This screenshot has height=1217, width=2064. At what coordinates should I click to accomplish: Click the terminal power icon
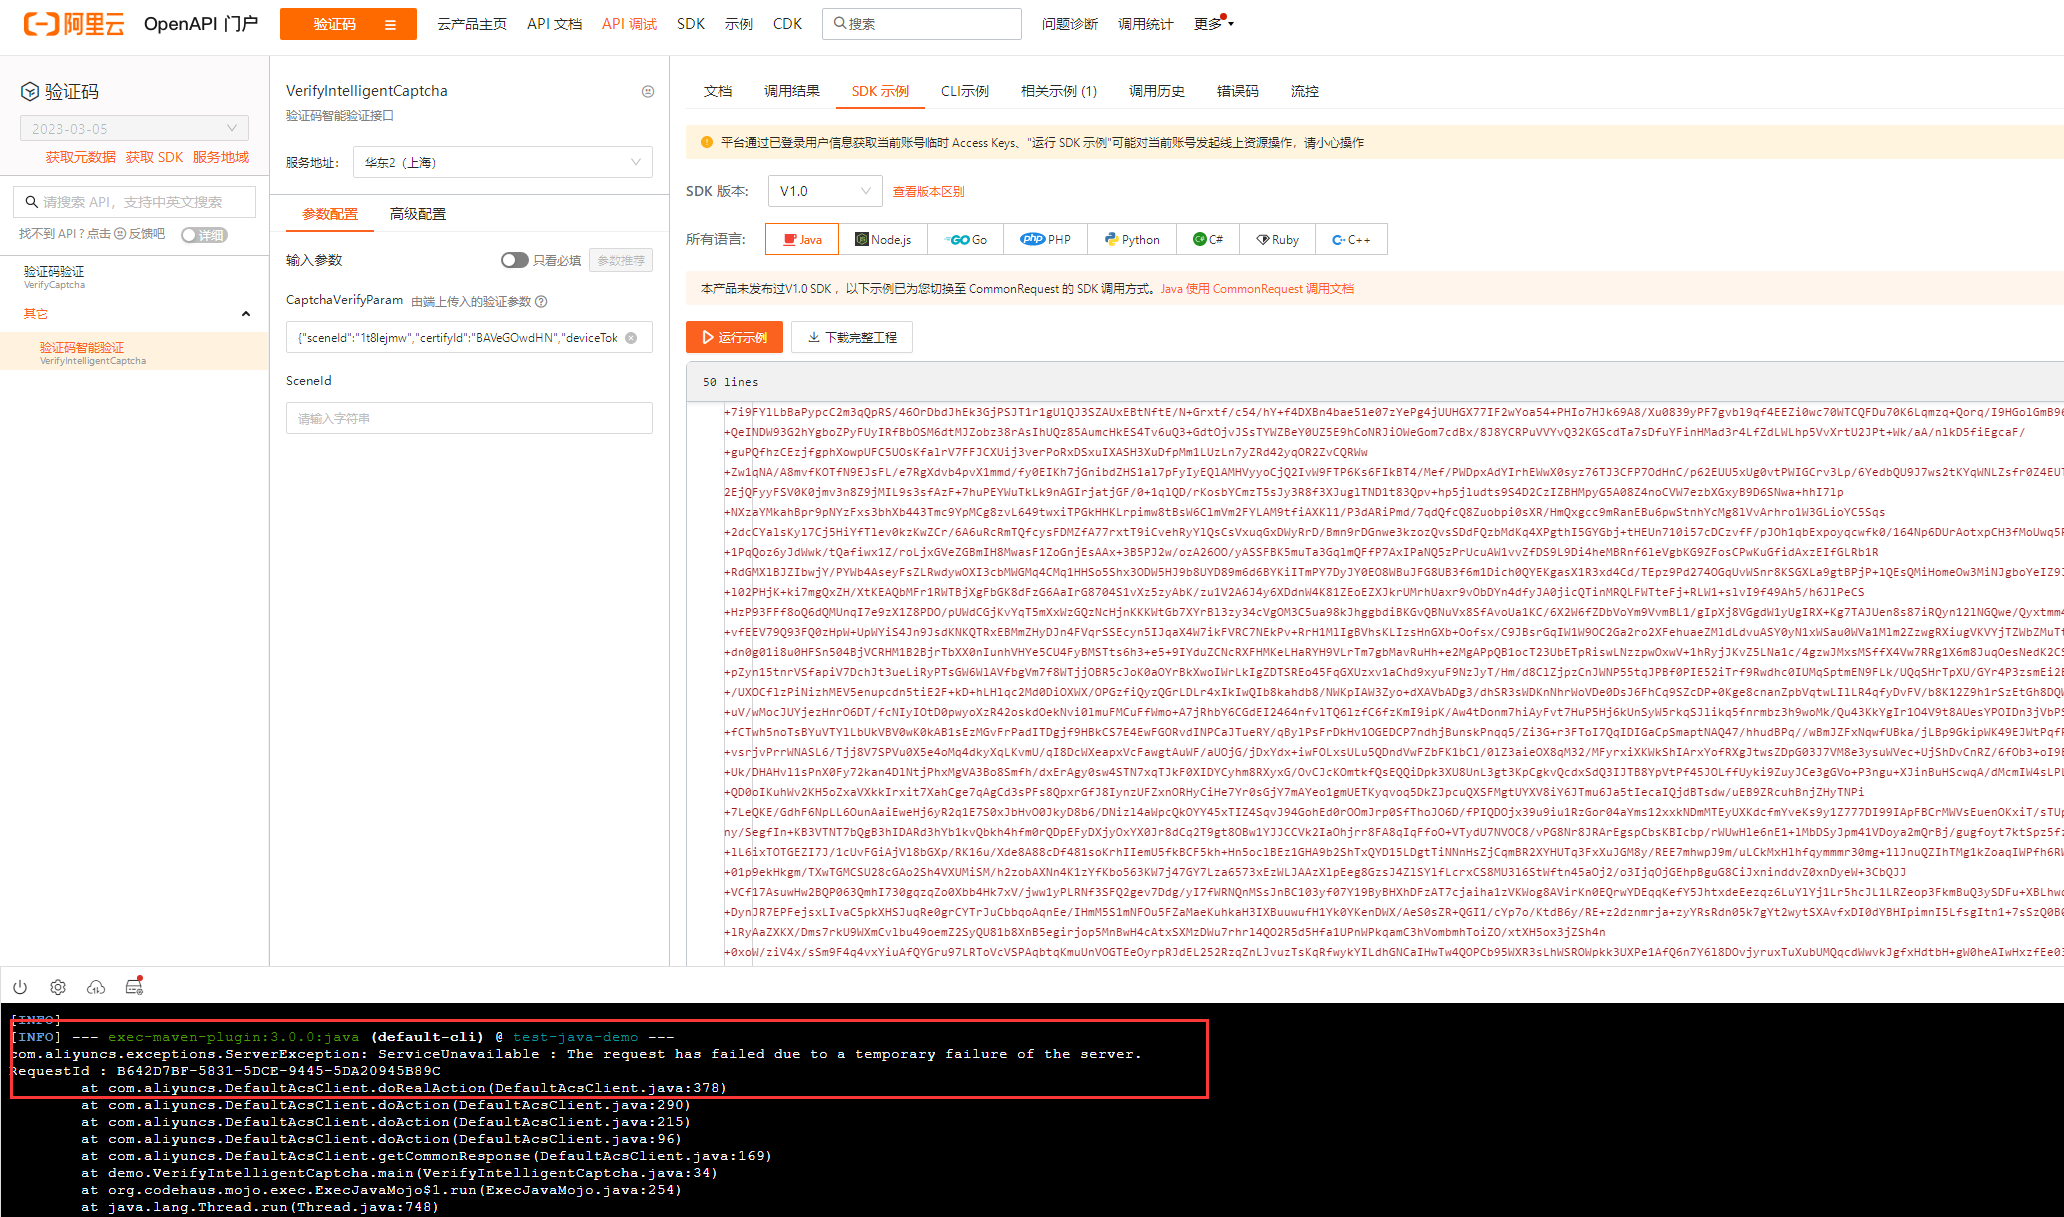[x=20, y=987]
